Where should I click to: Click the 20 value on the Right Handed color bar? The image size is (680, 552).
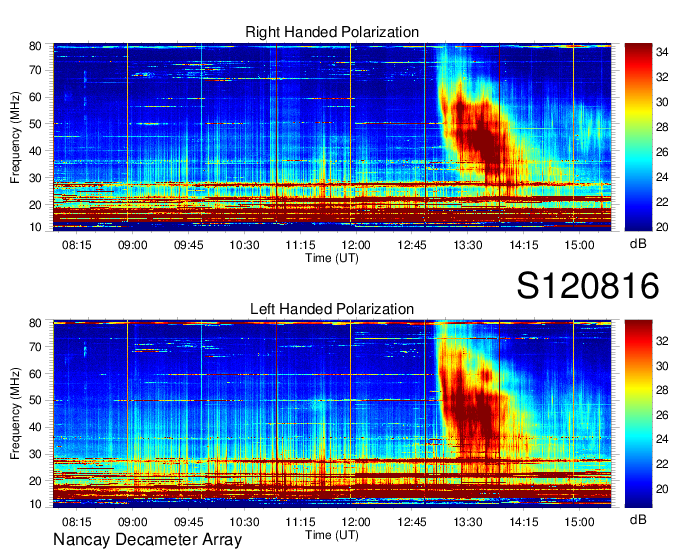click(x=662, y=227)
